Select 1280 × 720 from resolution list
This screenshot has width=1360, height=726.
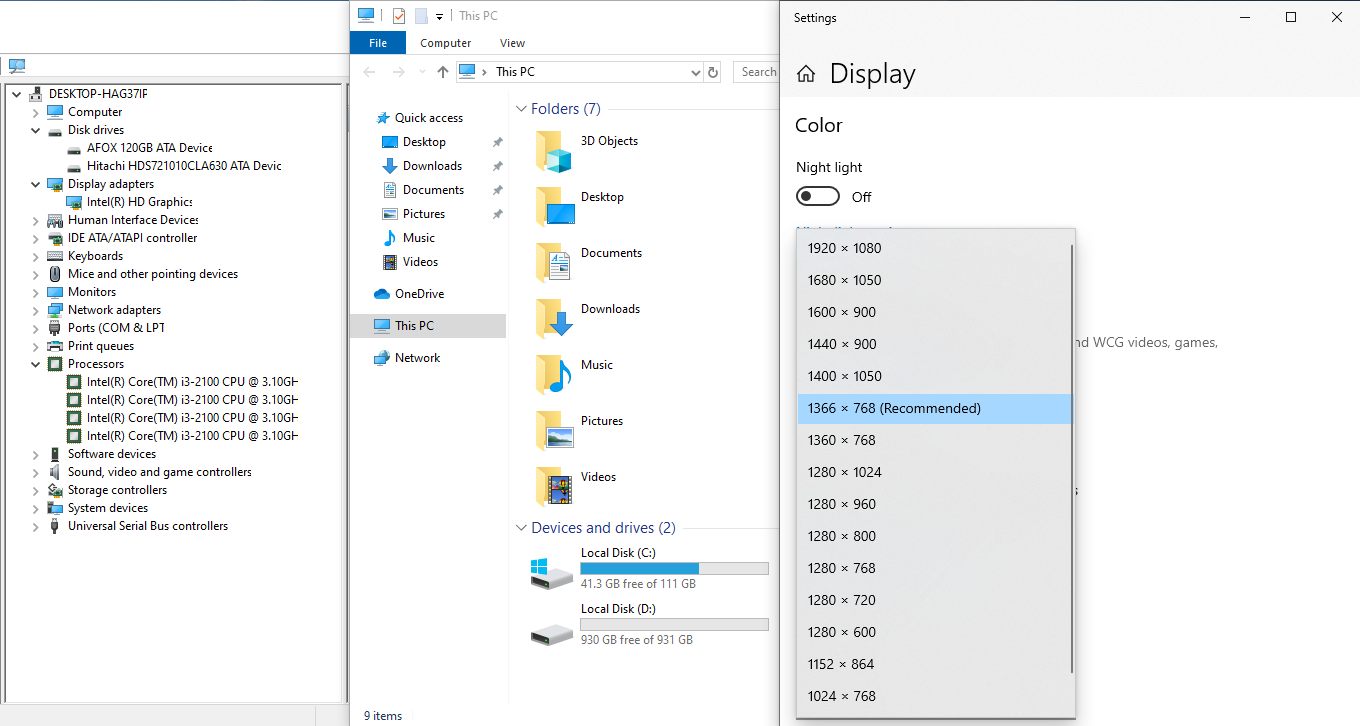(842, 600)
